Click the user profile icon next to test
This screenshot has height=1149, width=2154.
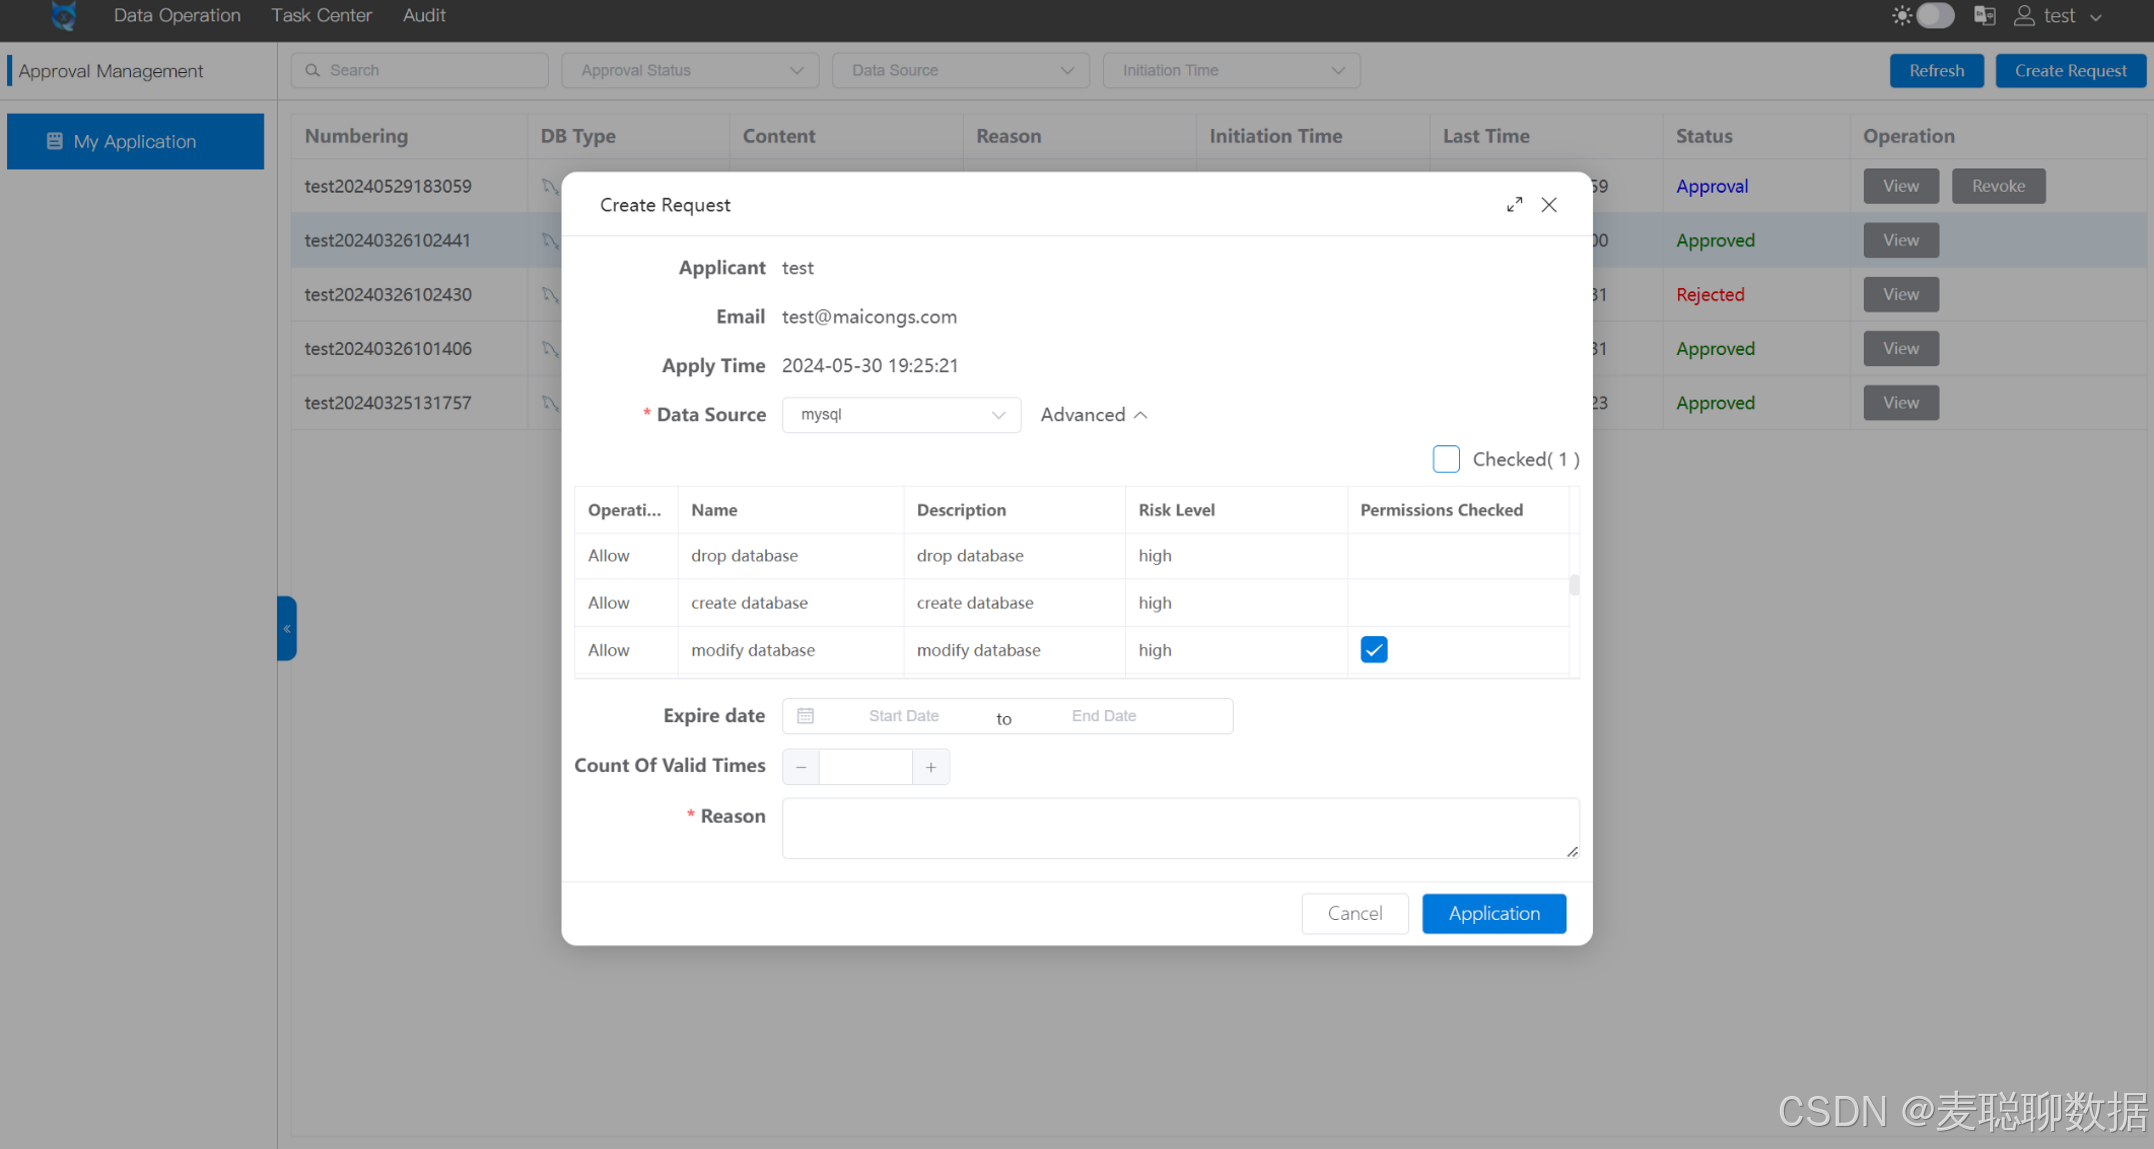coord(2024,16)
